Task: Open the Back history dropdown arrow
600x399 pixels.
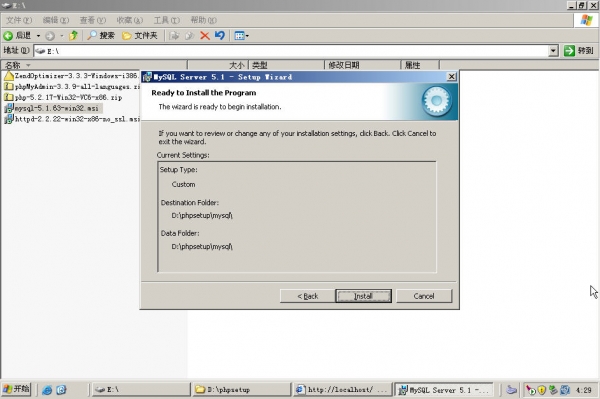Action: (x=38, y=36)
